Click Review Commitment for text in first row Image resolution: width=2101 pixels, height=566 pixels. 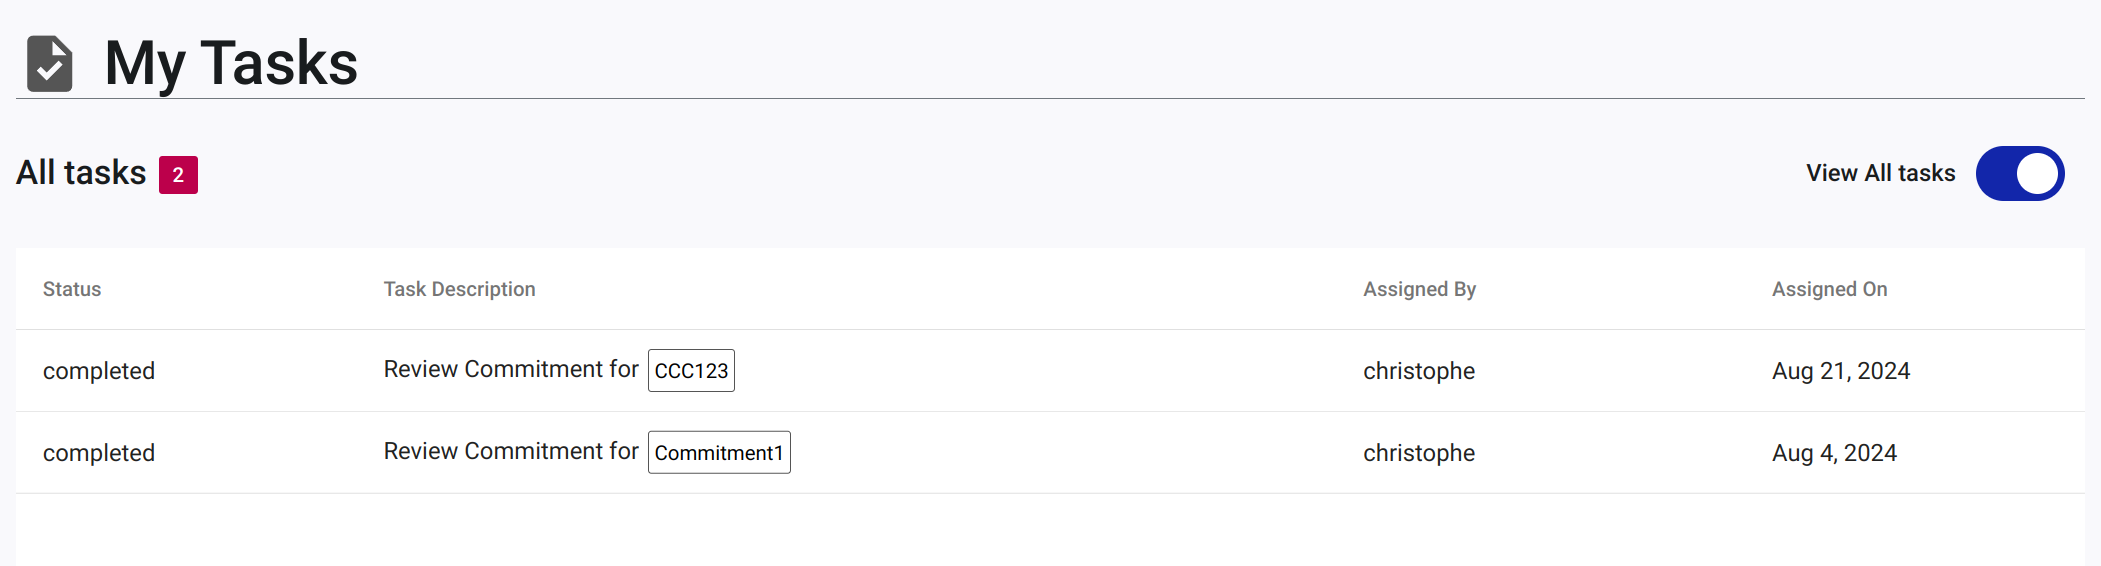point(511,369)
